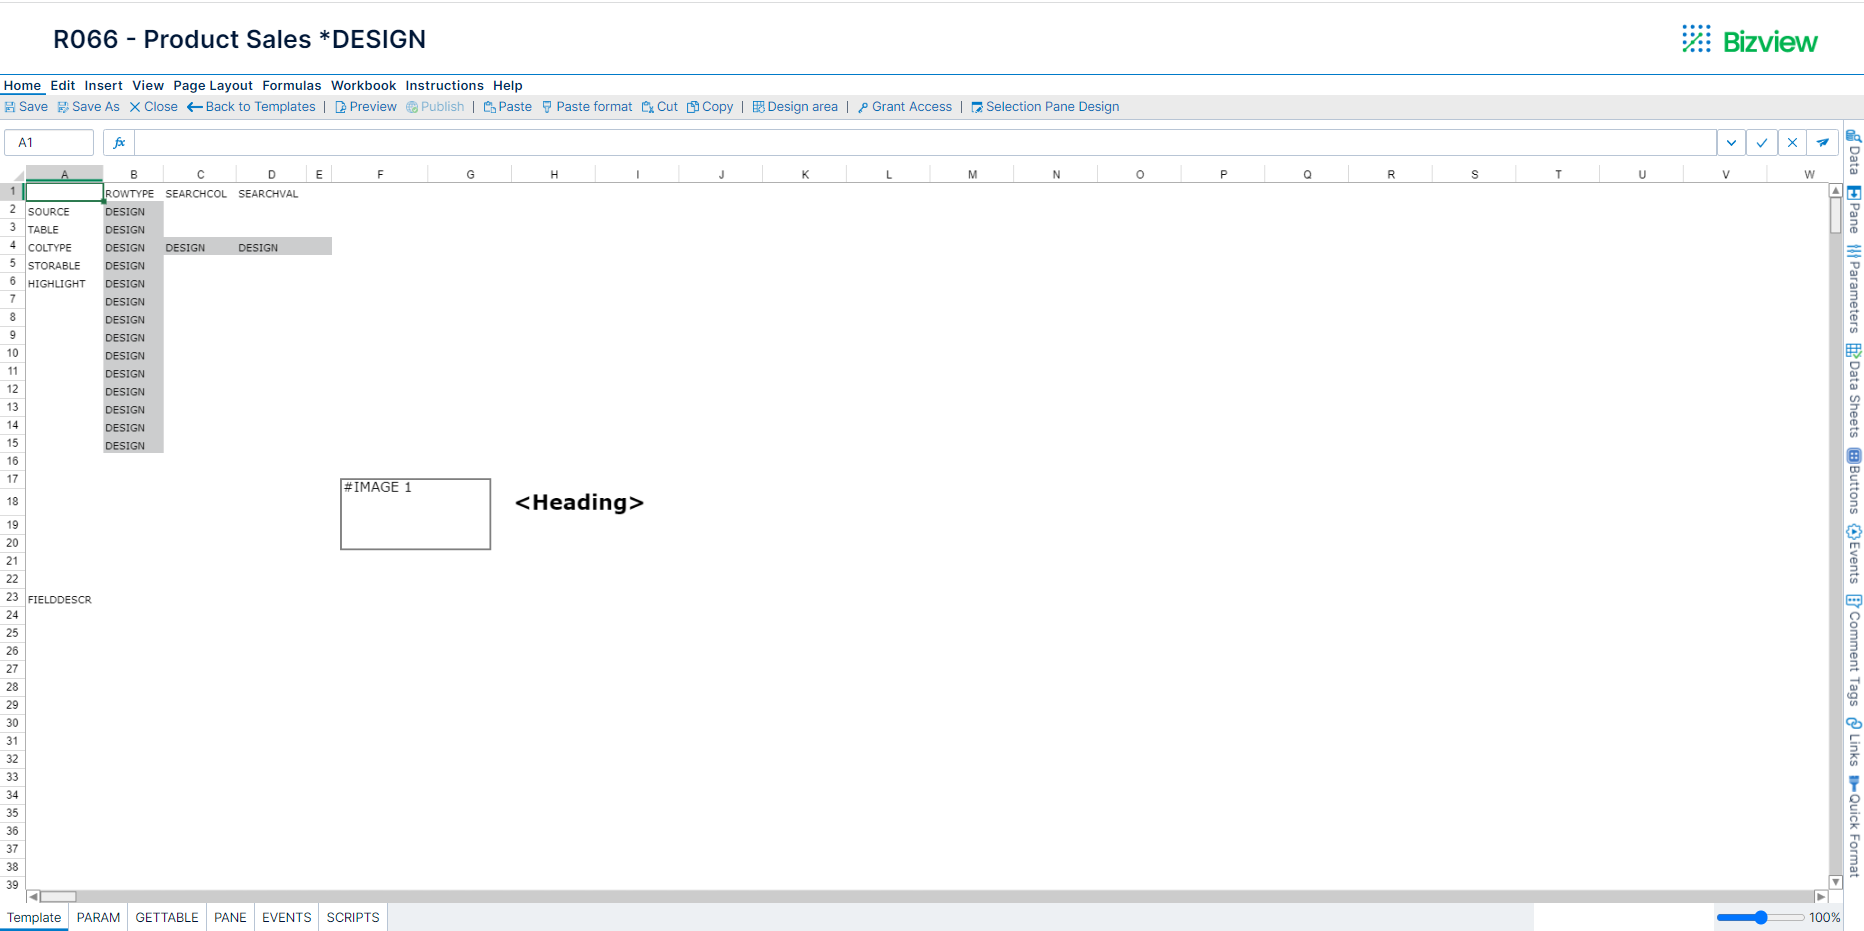Open the Formulas menu
This screenshot has height=931, width=1864.
[x=291, y=85]
